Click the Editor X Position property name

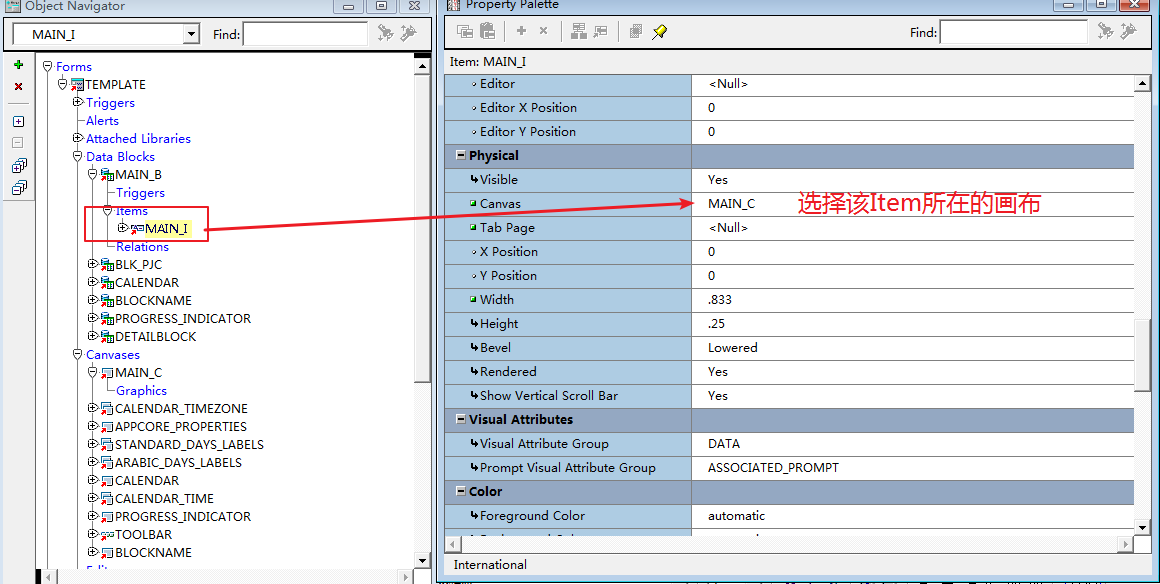(528, 108)
